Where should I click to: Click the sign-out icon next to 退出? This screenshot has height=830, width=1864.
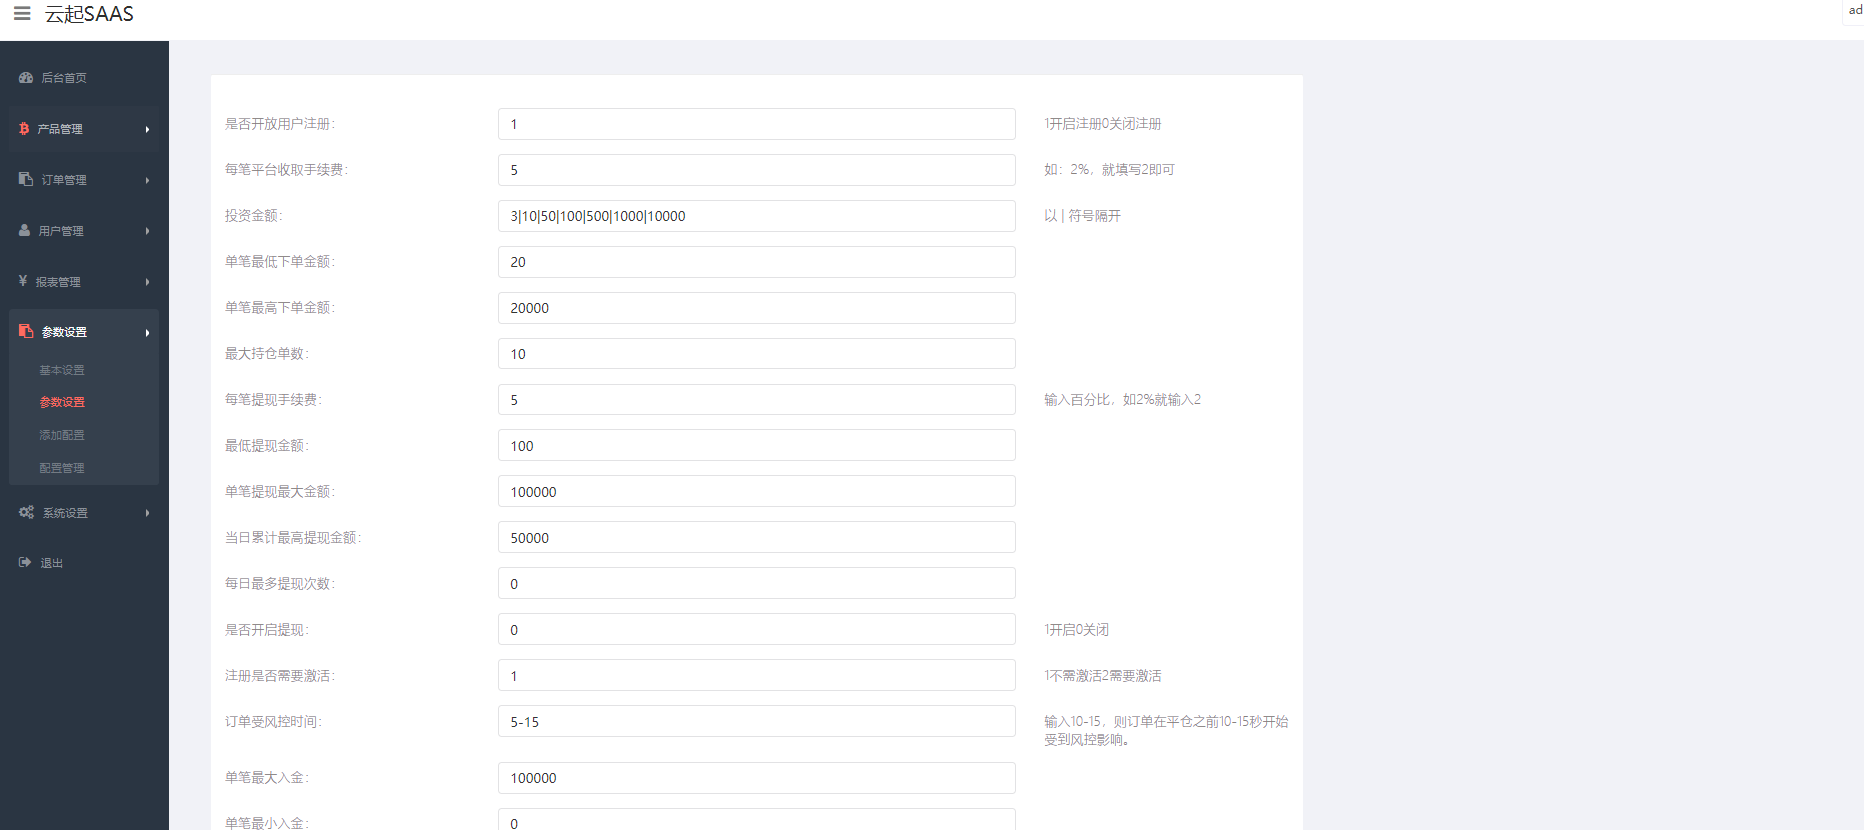pyautogui.click(x=25, y=563)
